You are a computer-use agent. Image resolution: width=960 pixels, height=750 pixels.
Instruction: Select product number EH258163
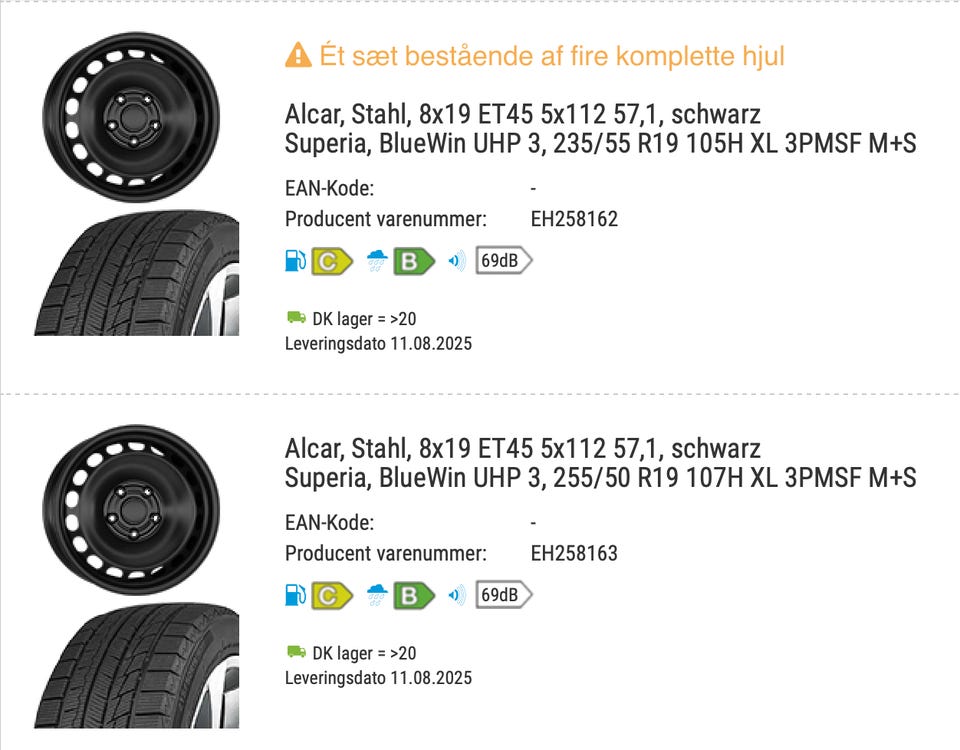[574, 553]
